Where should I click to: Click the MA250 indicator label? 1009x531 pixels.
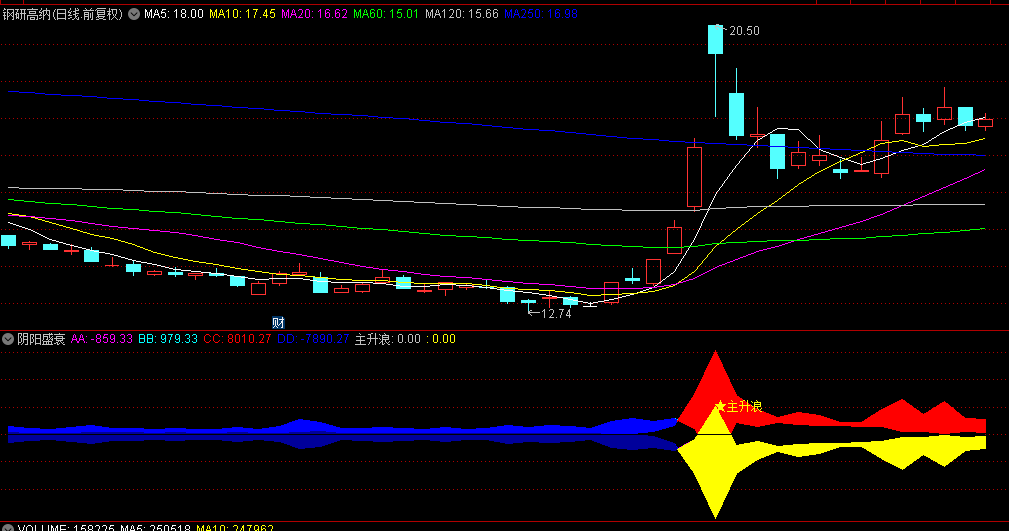(541, 14)
